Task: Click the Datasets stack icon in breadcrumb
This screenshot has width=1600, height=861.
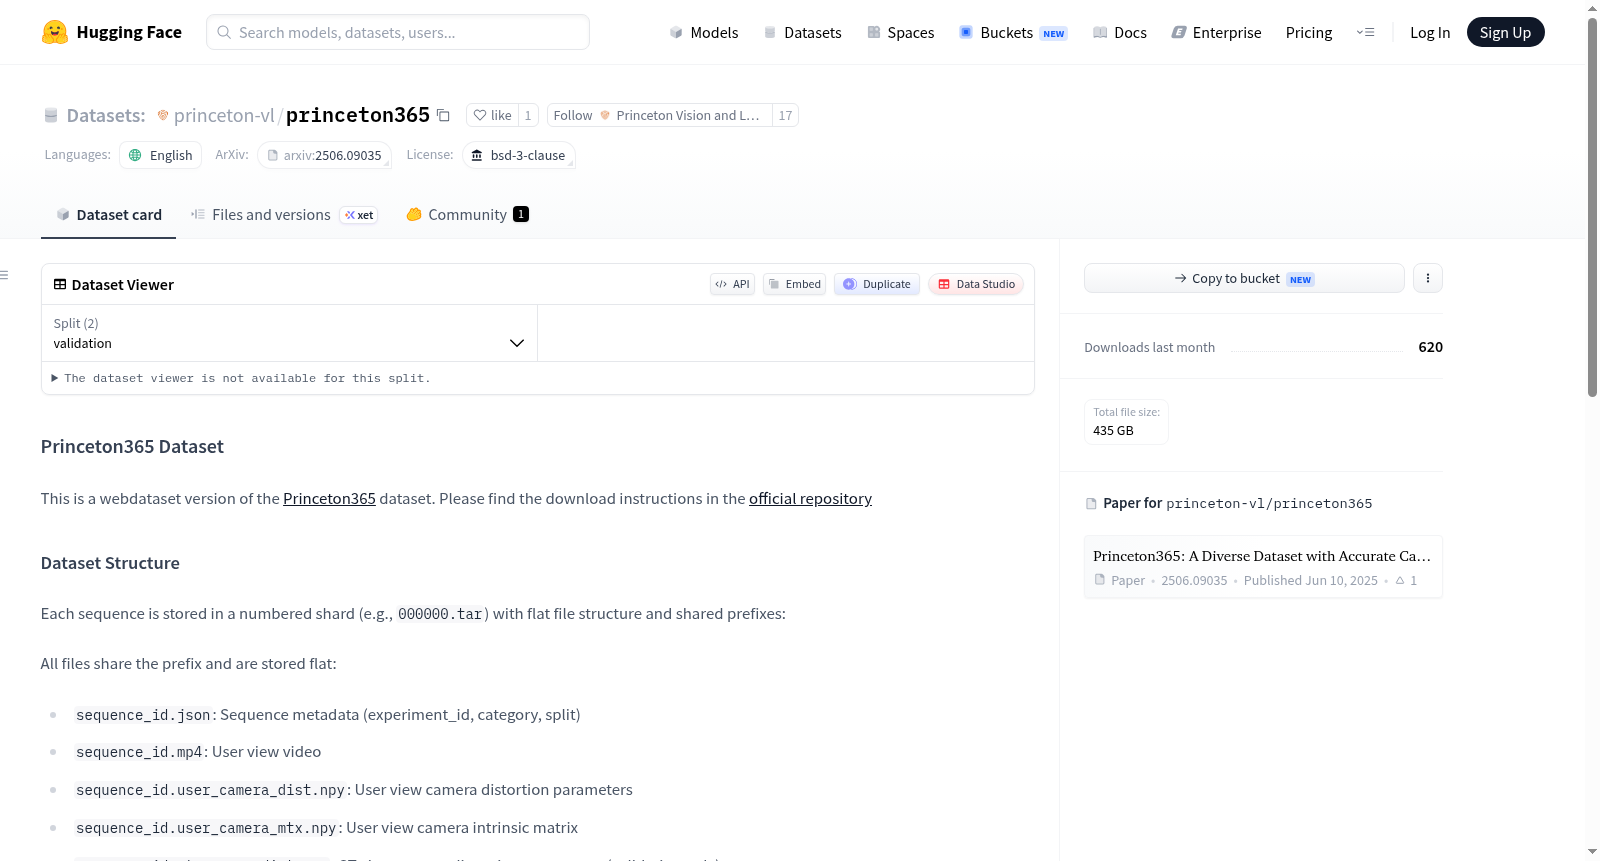Action: click(51, 115)
